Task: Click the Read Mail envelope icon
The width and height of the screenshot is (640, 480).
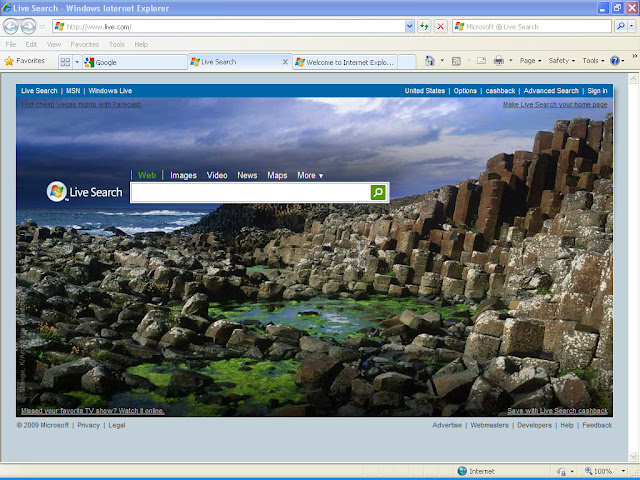Action: click(x=482, y=61)
